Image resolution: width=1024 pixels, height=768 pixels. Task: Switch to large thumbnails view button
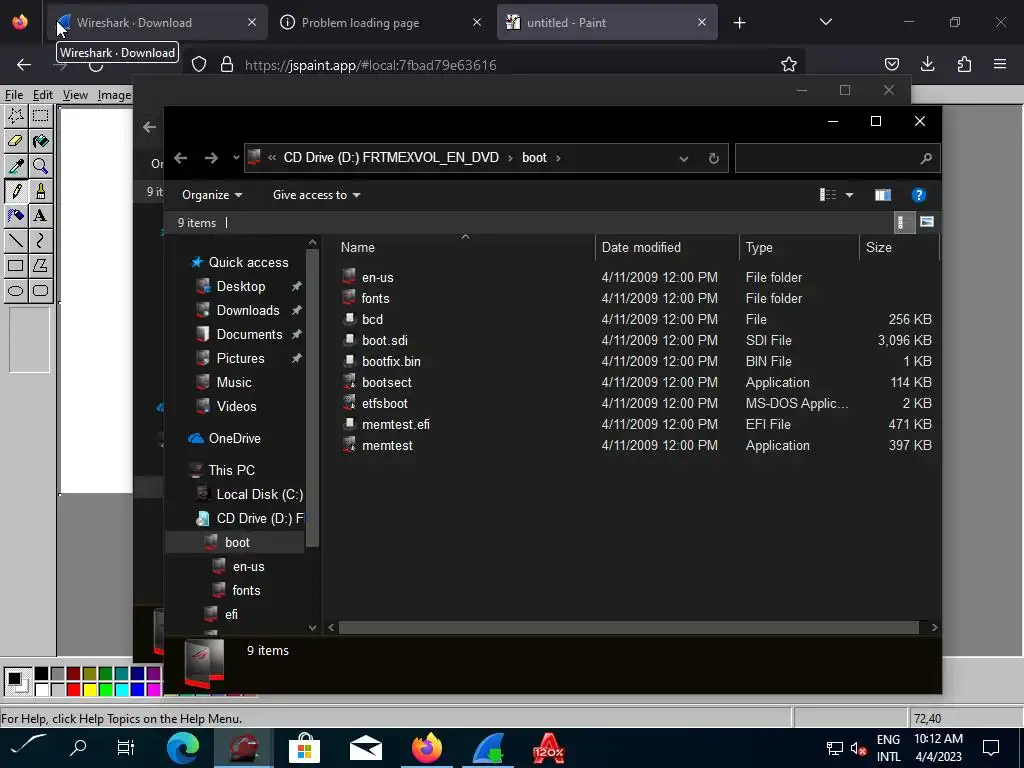[927, 222]
